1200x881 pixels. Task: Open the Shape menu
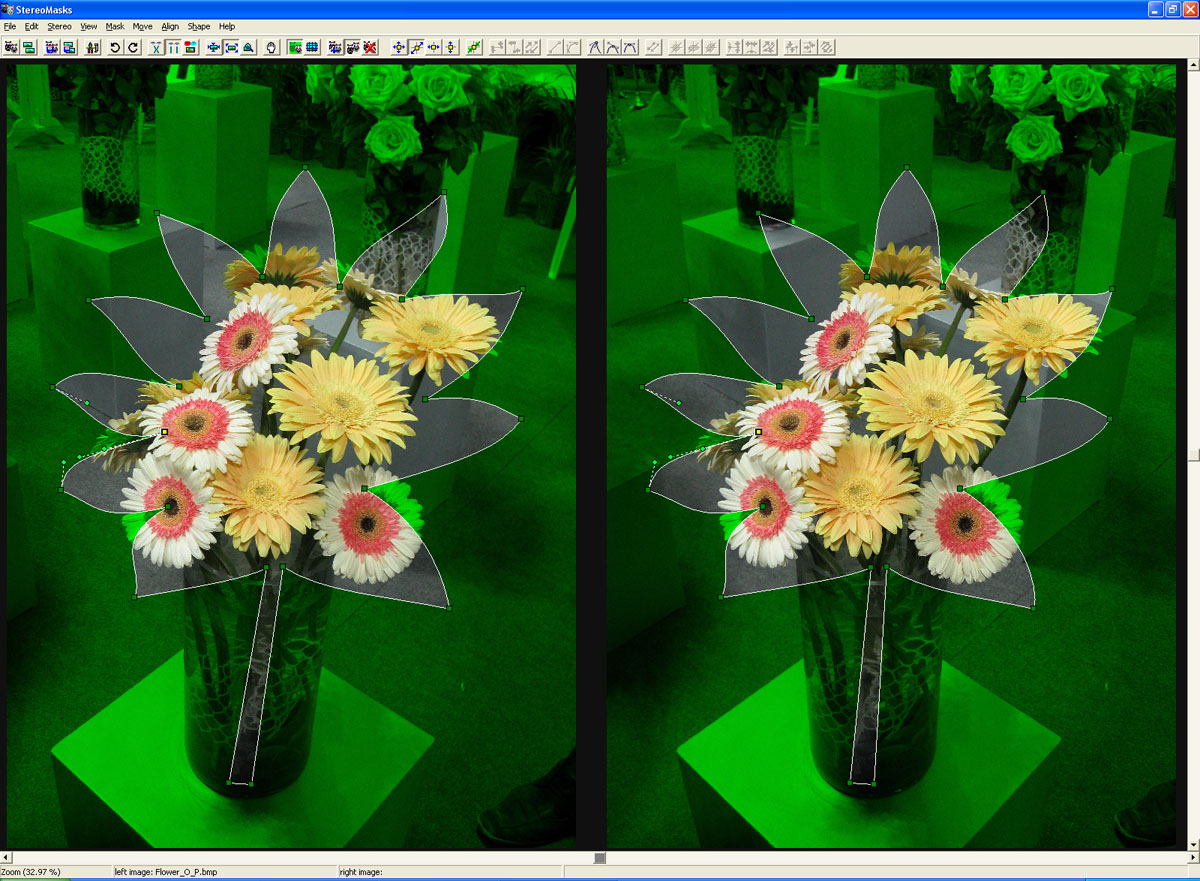tap(198, 26)
